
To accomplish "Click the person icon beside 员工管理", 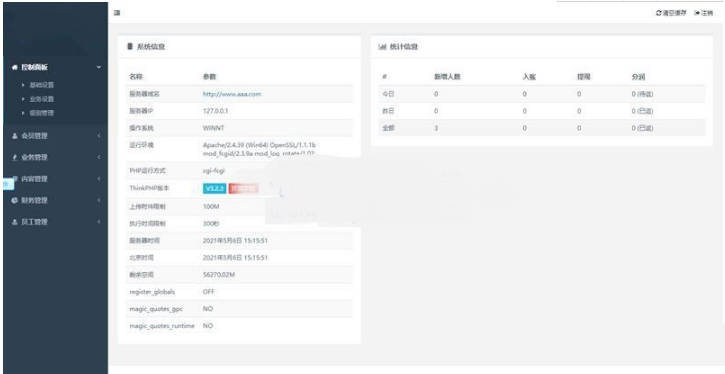I will tap(14, 222).
